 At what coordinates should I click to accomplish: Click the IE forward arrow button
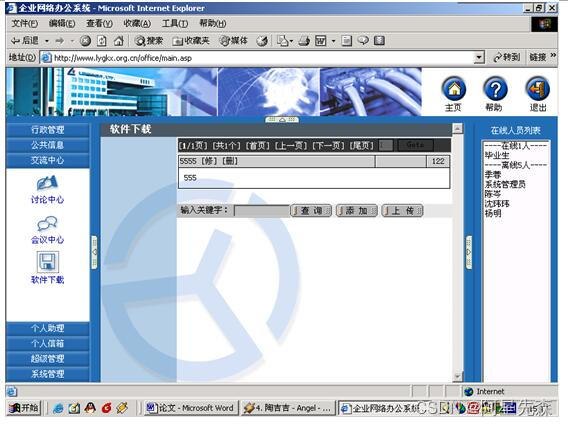(60, 41)
